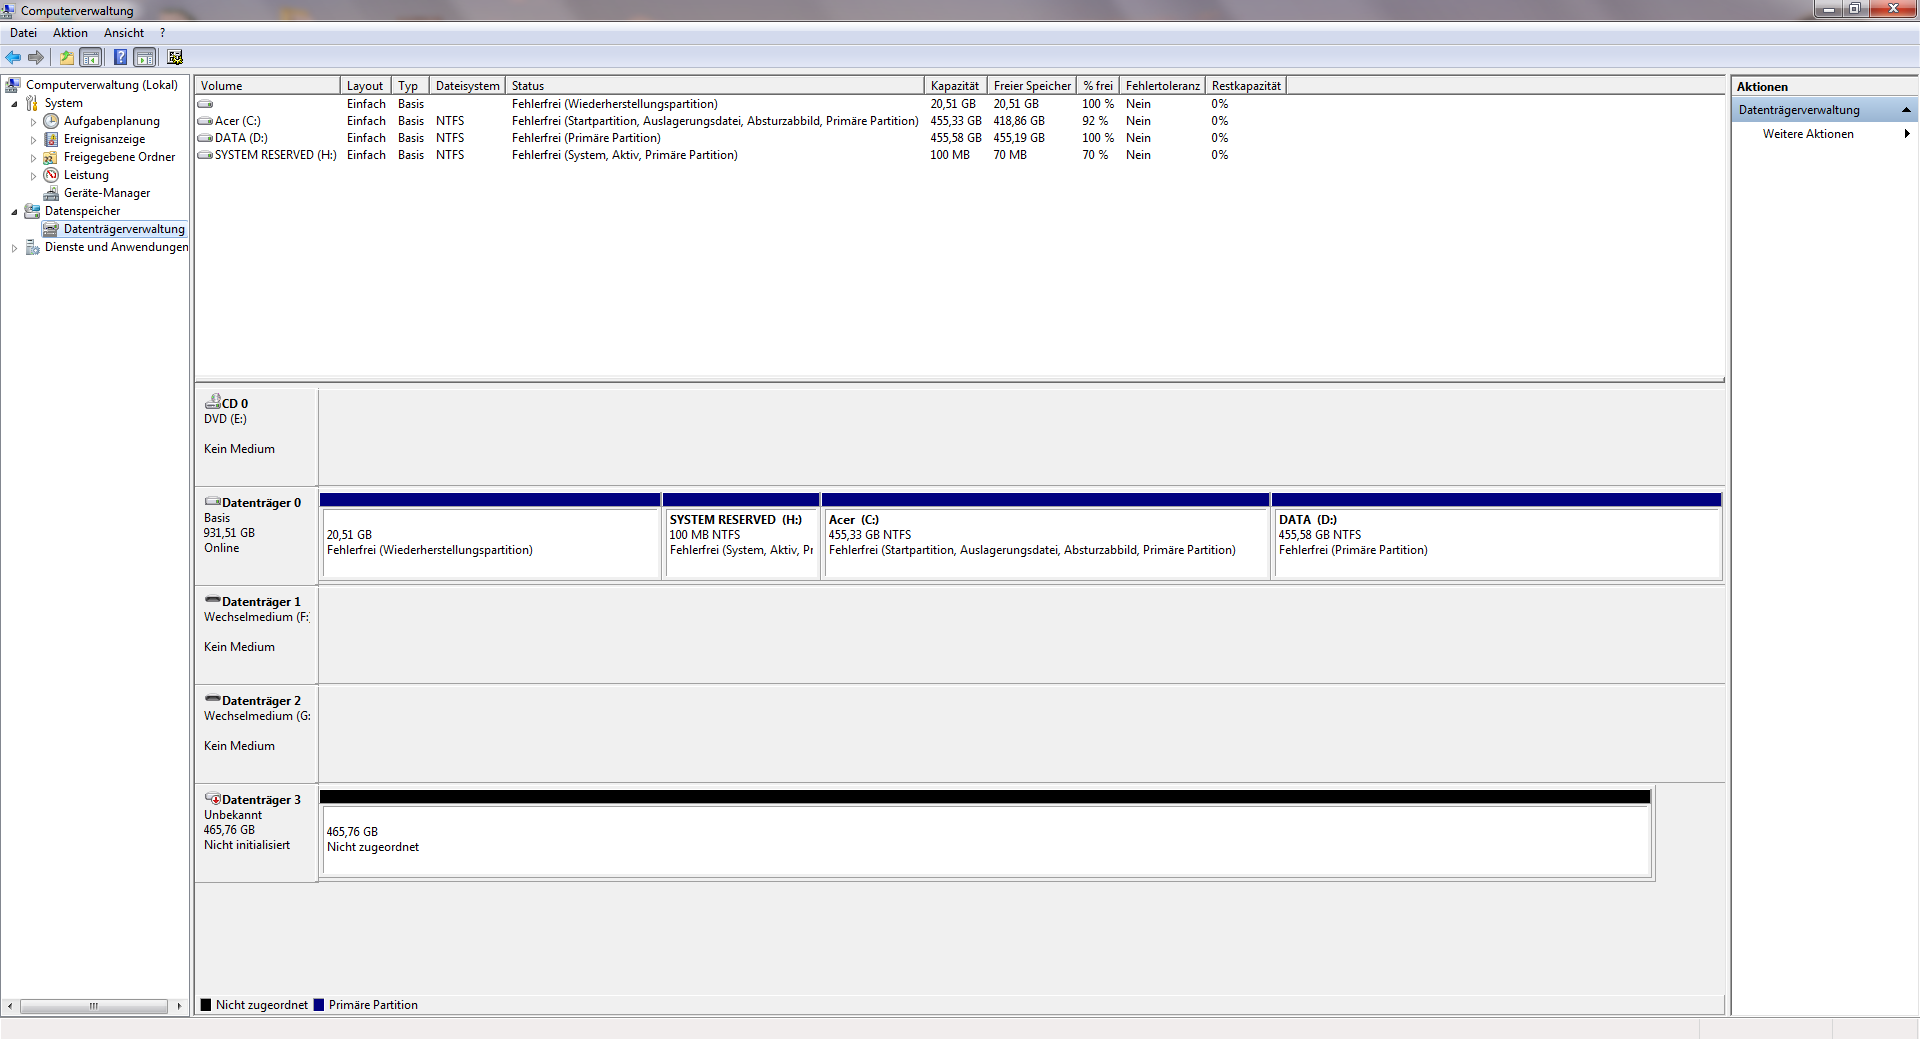
Task: Expand the Leistung node
Action: [33, 176]
